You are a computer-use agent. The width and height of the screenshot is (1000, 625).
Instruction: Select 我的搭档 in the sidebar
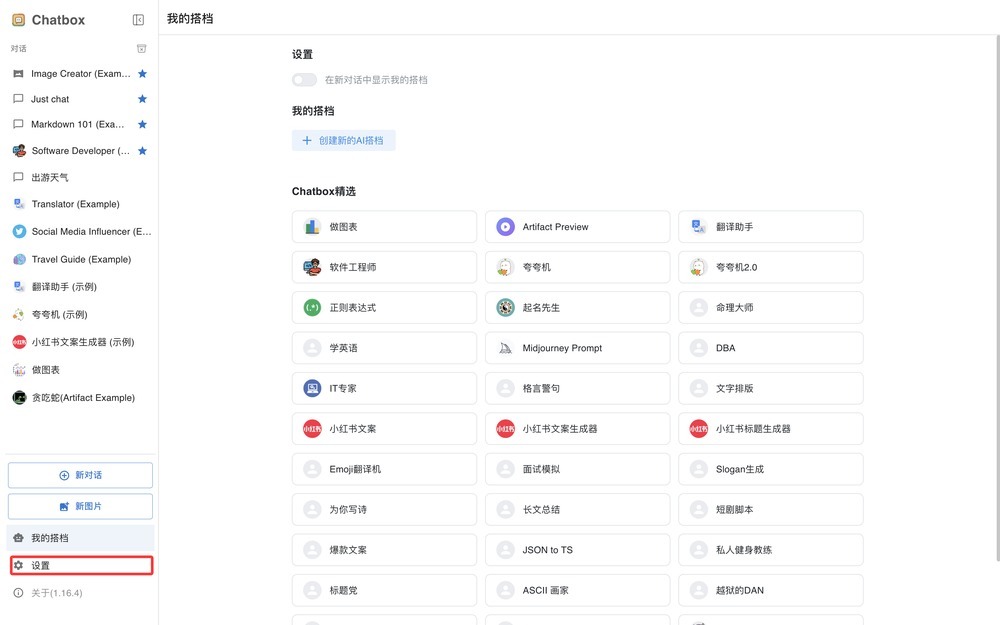81,538
